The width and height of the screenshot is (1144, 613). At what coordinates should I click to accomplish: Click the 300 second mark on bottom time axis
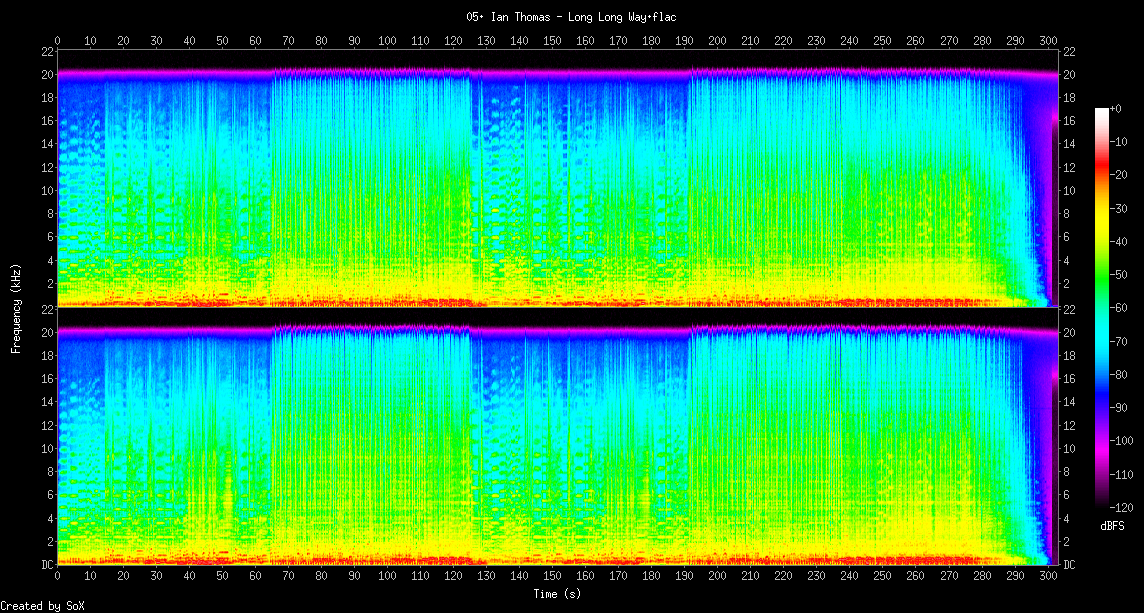pos(1048,578)
